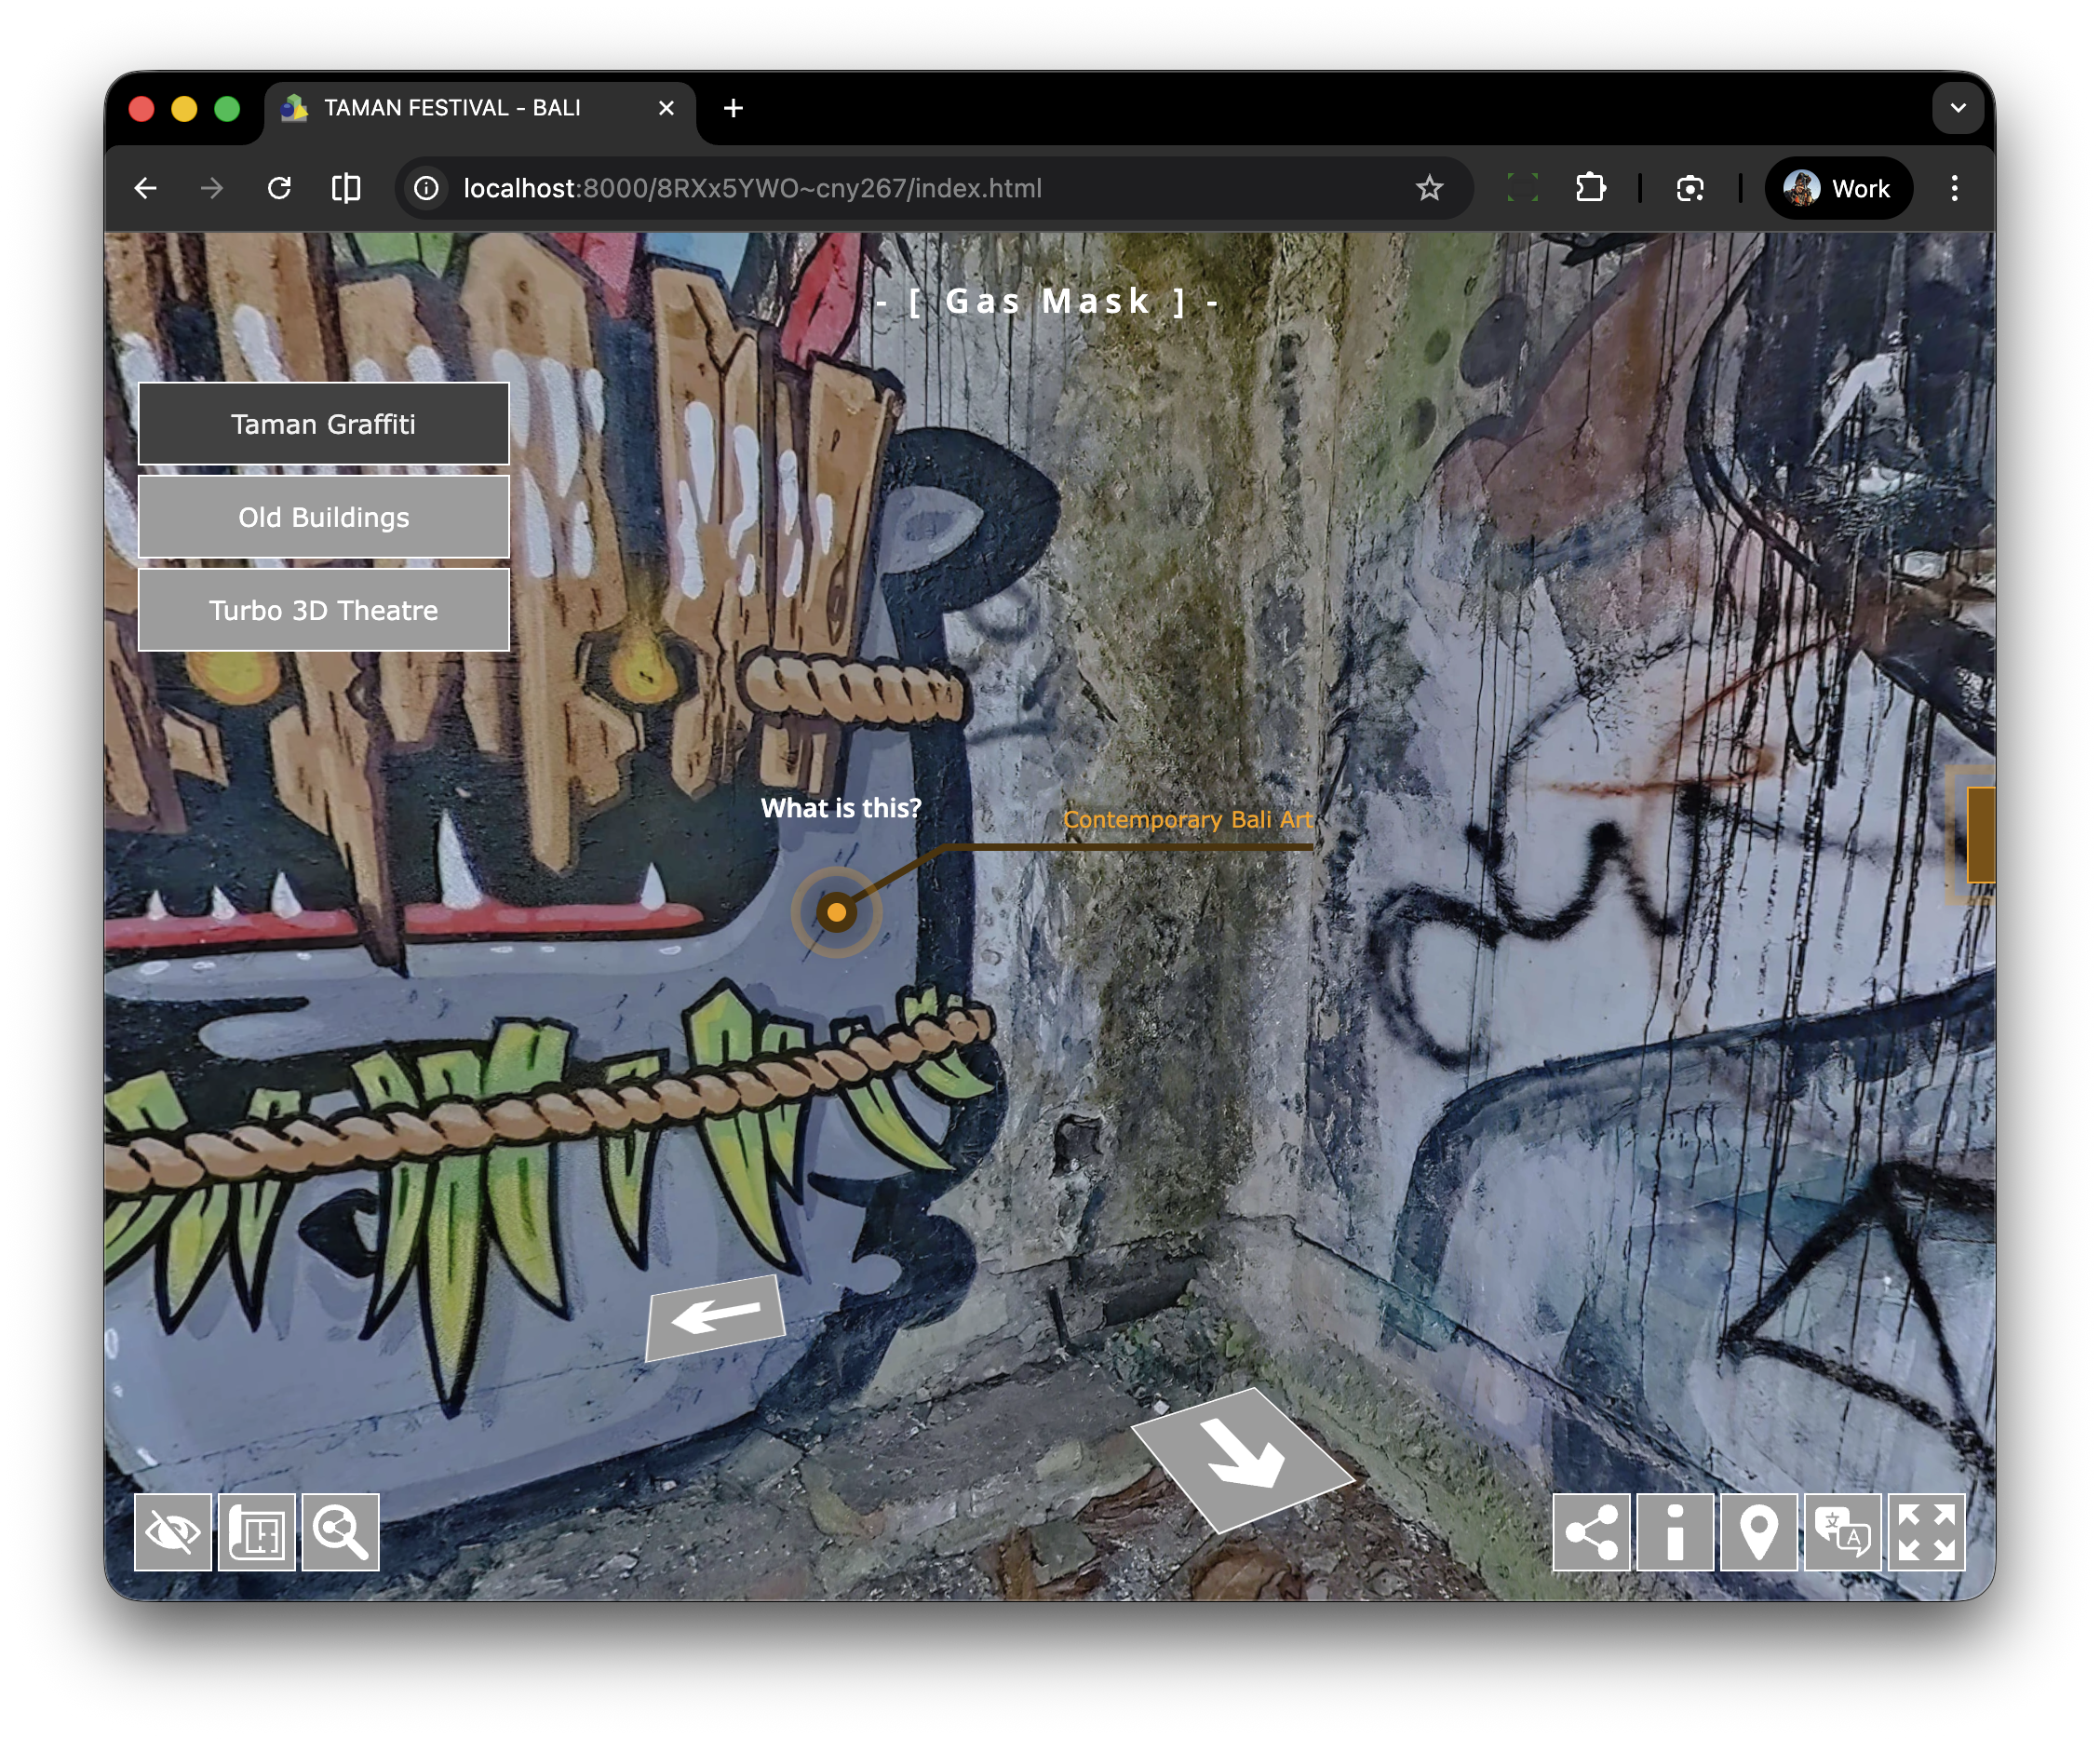The image size is (2100, 1739).
Task: Bookmark this page with the star icon
Action: point(1429,188)
